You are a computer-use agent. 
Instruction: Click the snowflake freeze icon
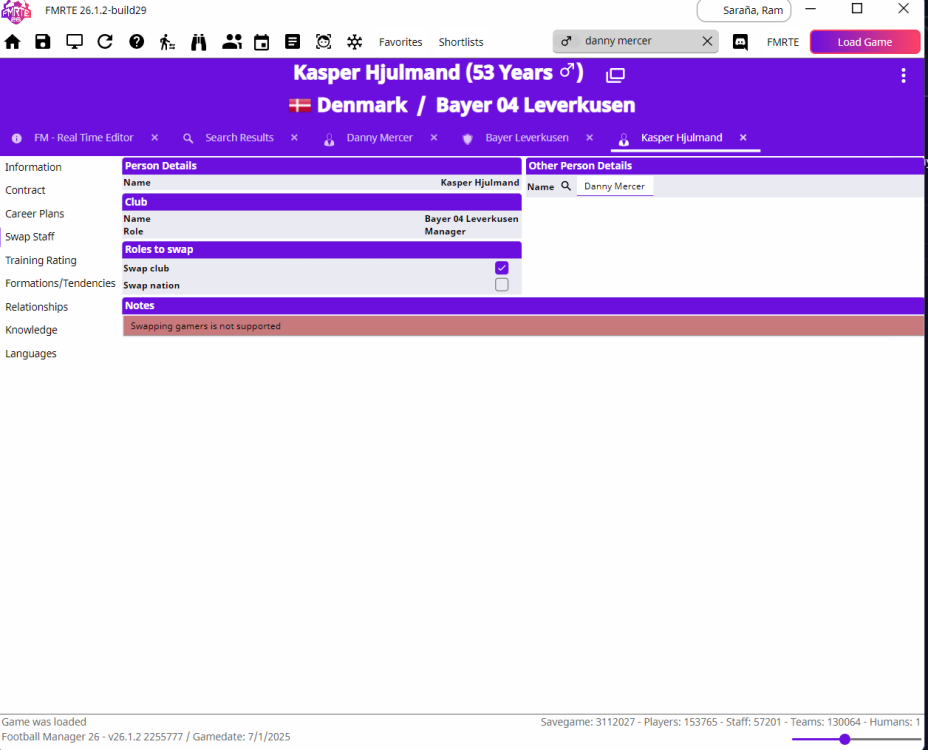pyautogui.click(x=354, y=42)
